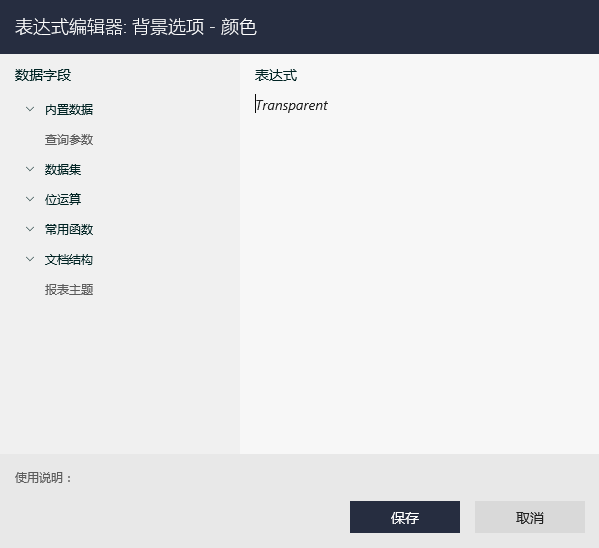599x548 pixels.
Task: Select the 位运算 tree label
Action: click(x=63, y=199)
